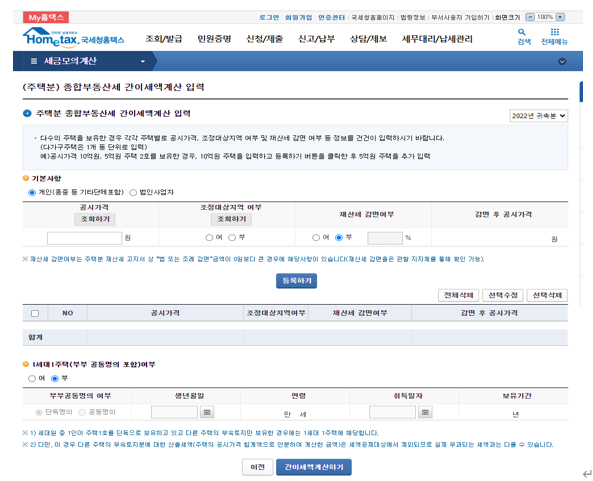Focus the 생년월일 date field

pyautogui.click(x=174, y=412)
